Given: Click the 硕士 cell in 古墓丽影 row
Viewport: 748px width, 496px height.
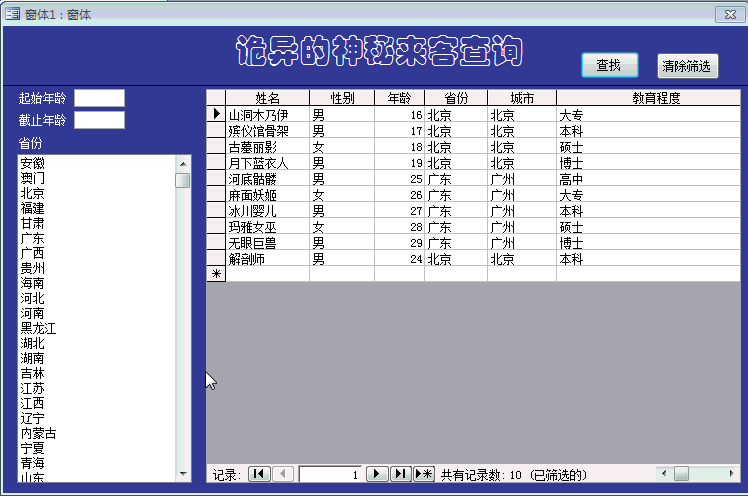Looking at the screenshot, I should coord(649,147).
